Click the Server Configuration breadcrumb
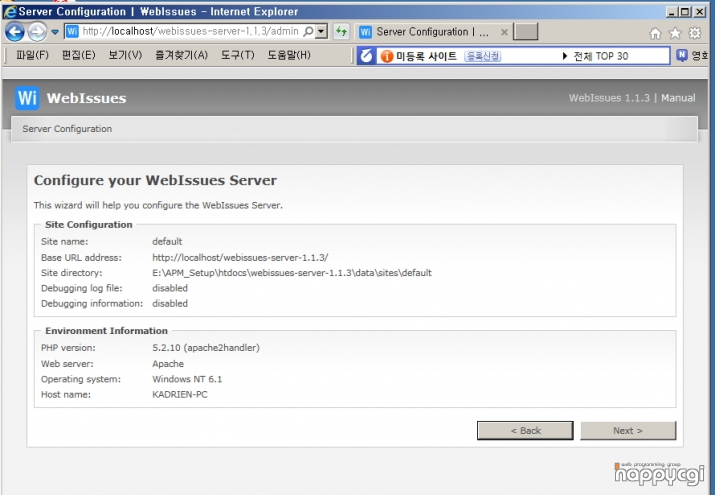Viewport: 715px width, 495px height. 67,129
